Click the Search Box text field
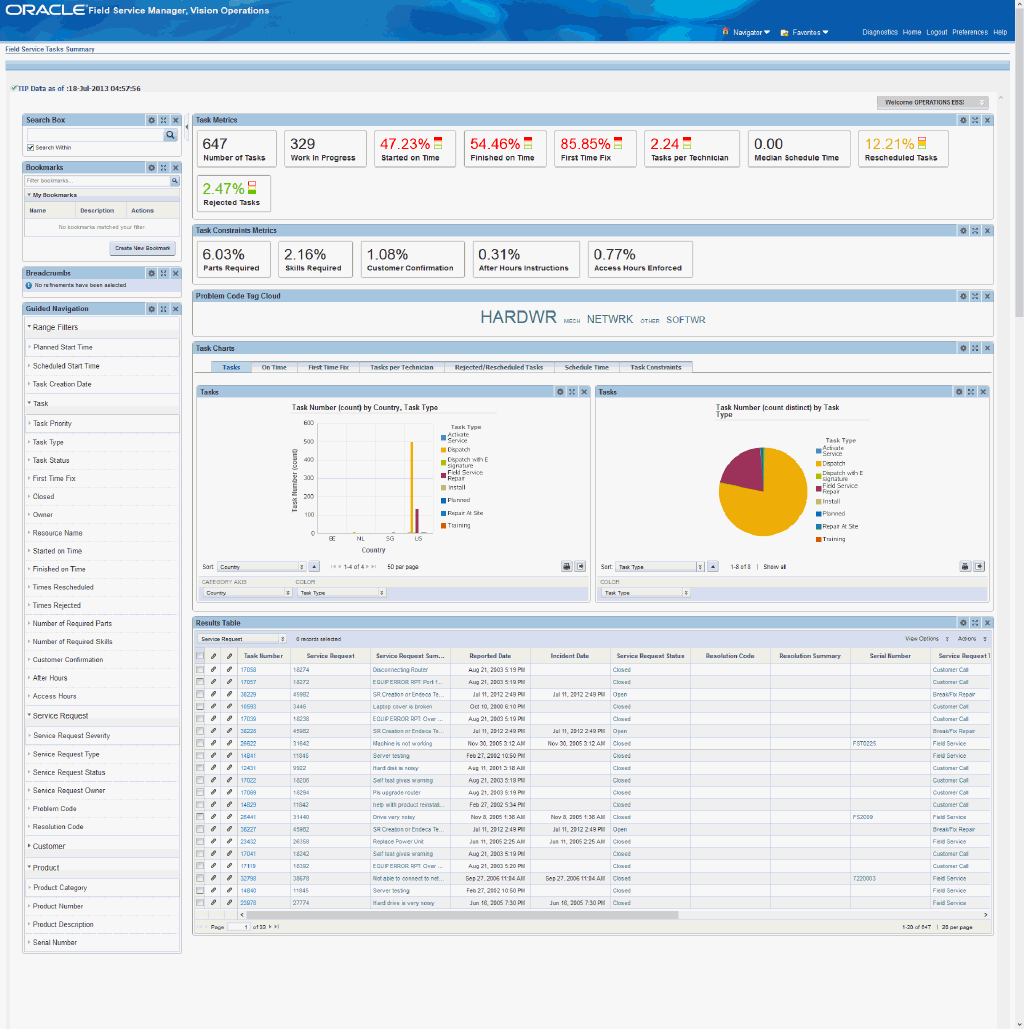This screenshot has width=1024, height=1029. click(x=95, y=135)
